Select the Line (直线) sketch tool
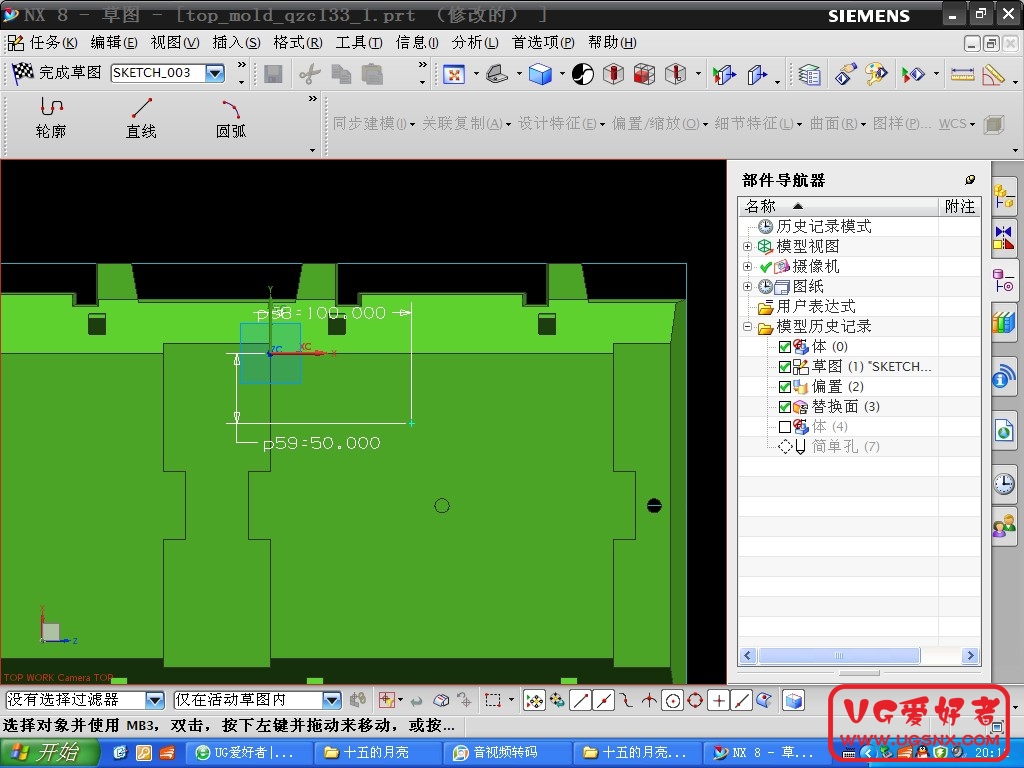 point(141,118)
